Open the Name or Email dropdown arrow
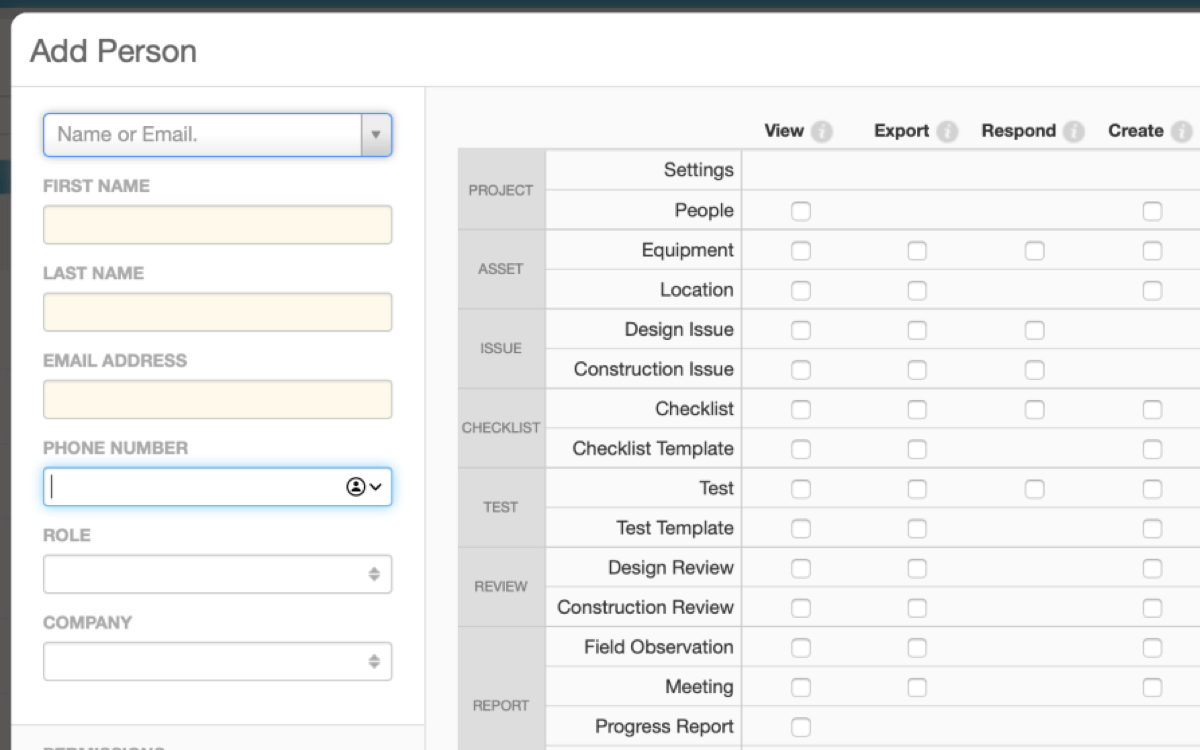Image resolution: width=1200 pixels, height=750 pixels. [376, 134]
